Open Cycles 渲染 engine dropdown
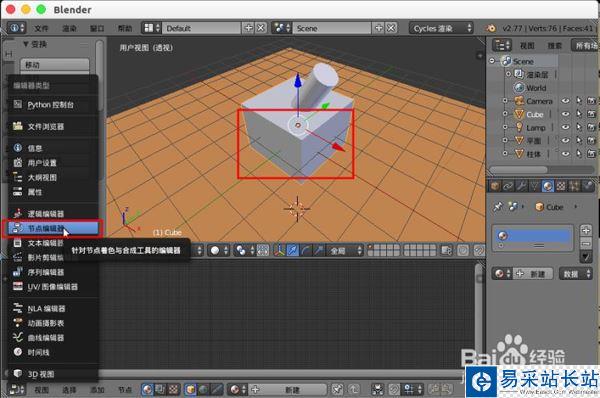This screenshot has width=600, height=398. point(441,28)
